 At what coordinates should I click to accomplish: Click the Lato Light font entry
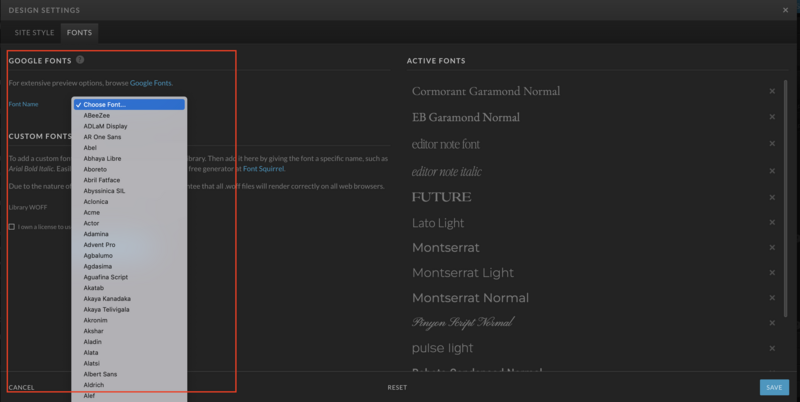tap(438, 223)
